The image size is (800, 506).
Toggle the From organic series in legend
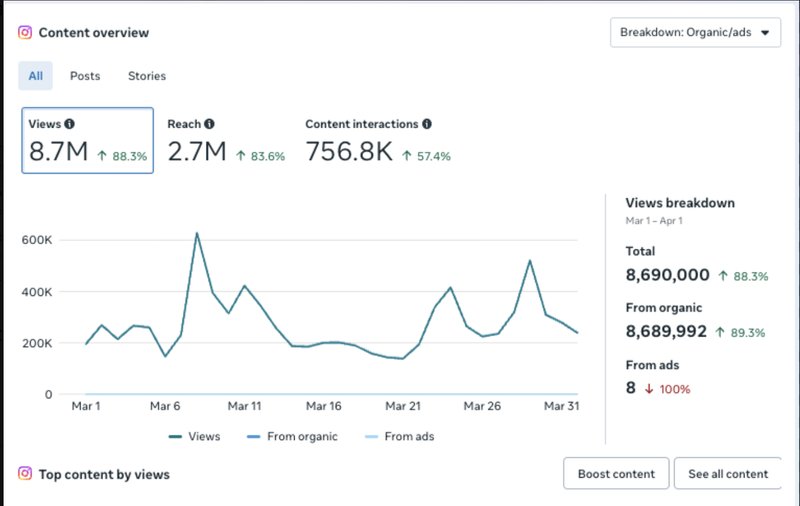292,437
